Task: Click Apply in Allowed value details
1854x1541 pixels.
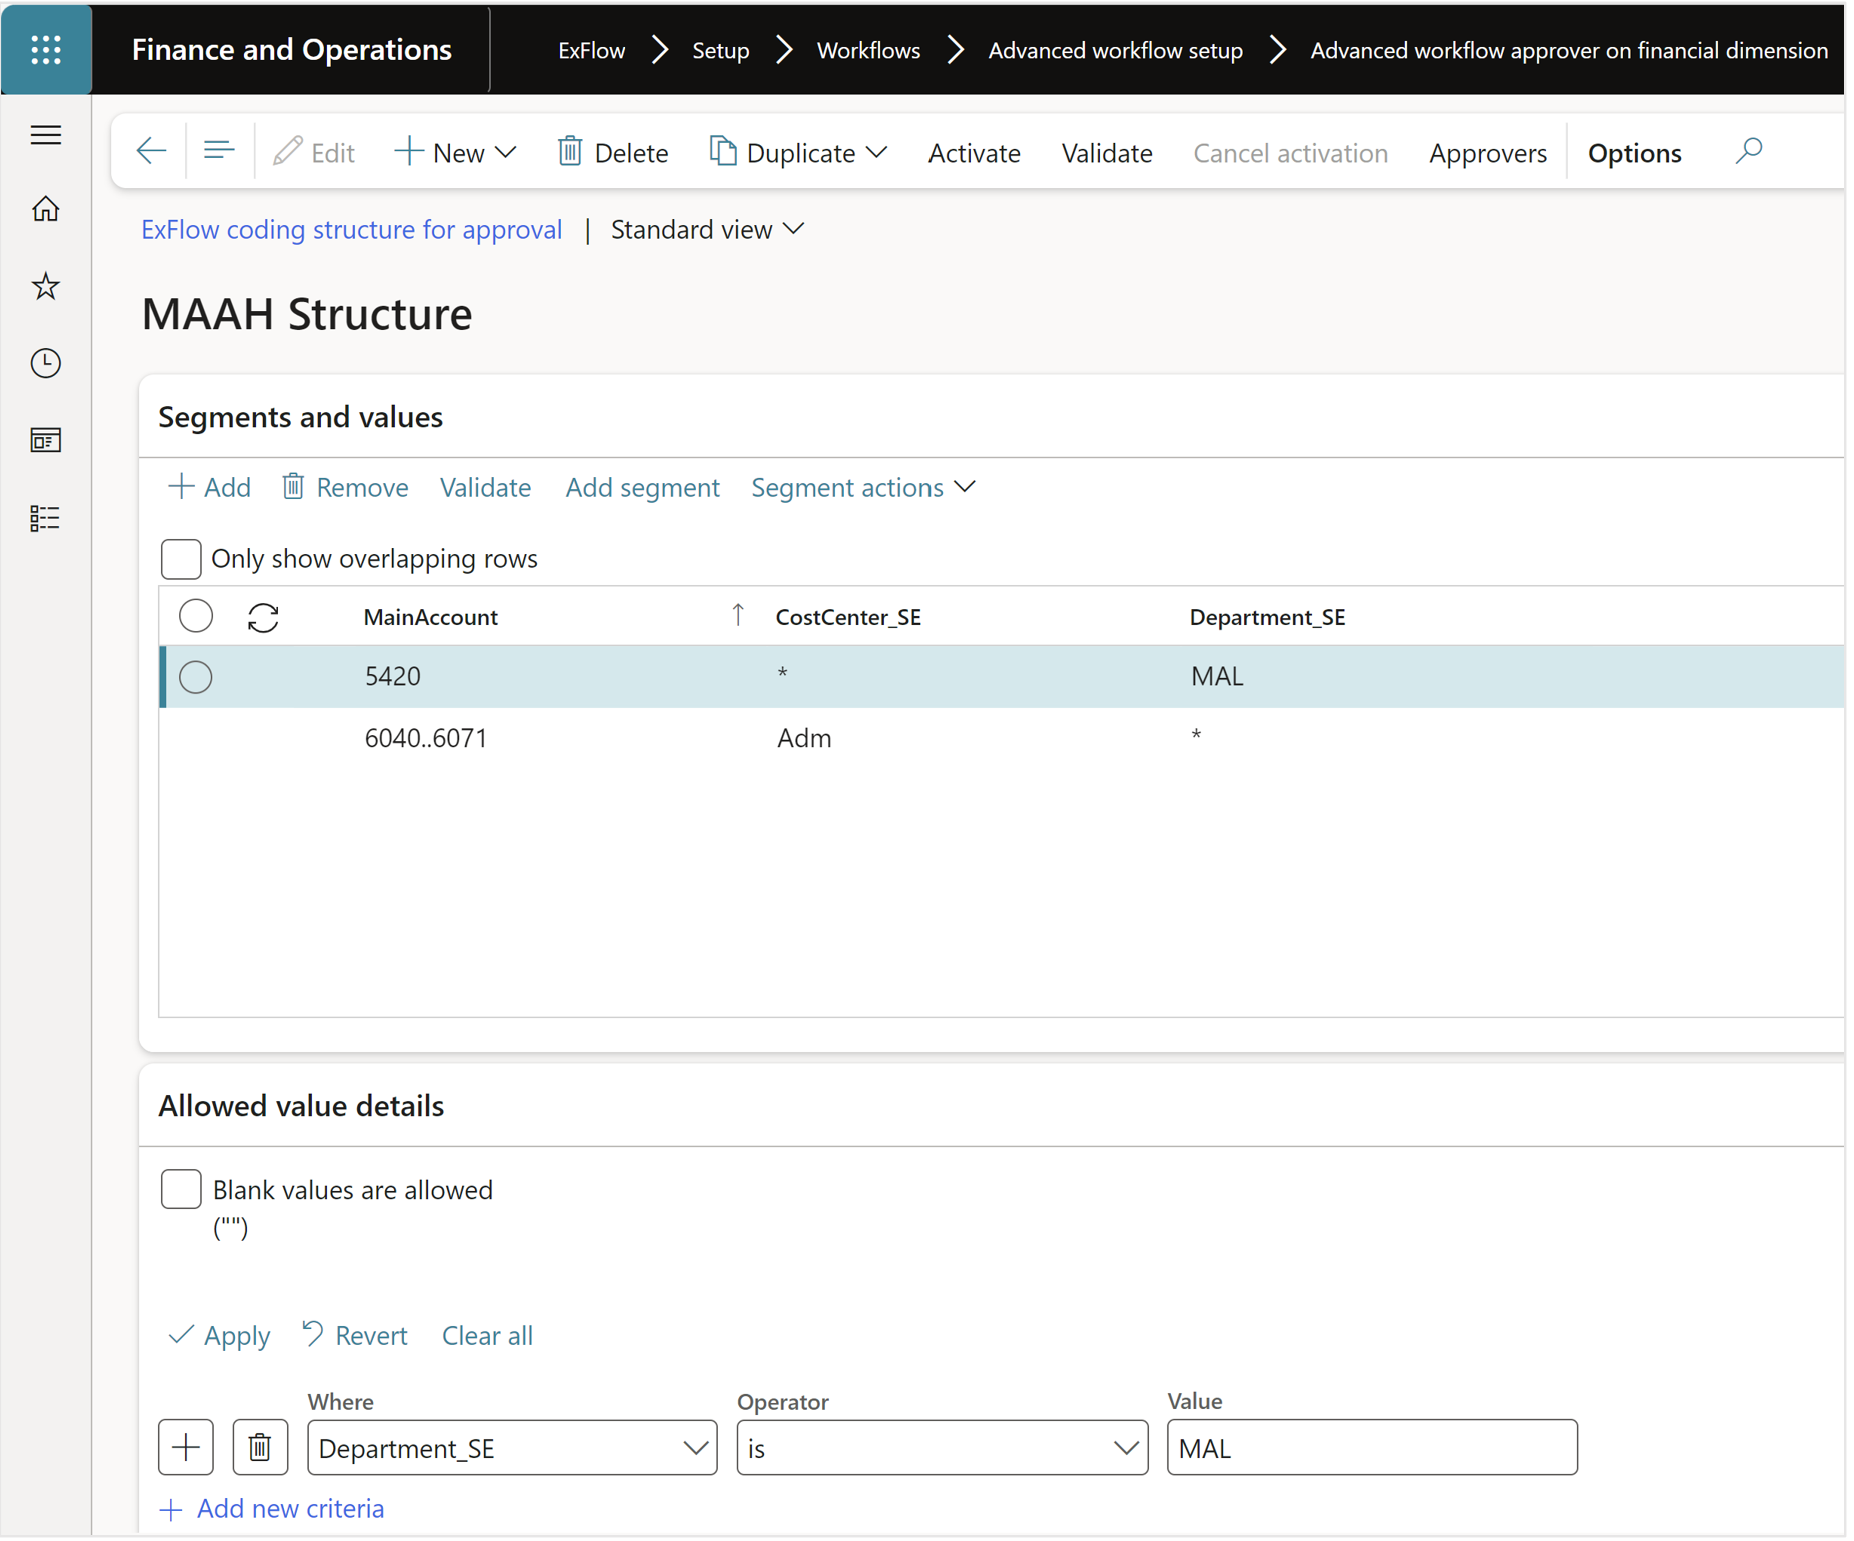Action: pos(219,1335)
